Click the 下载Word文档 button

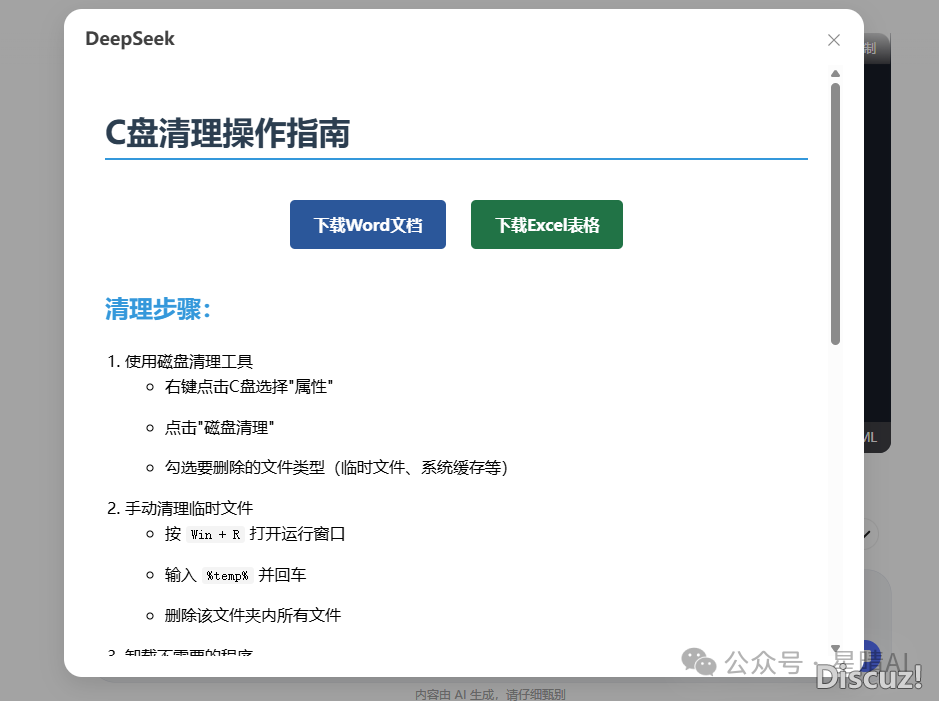click(x=368, y=224)
